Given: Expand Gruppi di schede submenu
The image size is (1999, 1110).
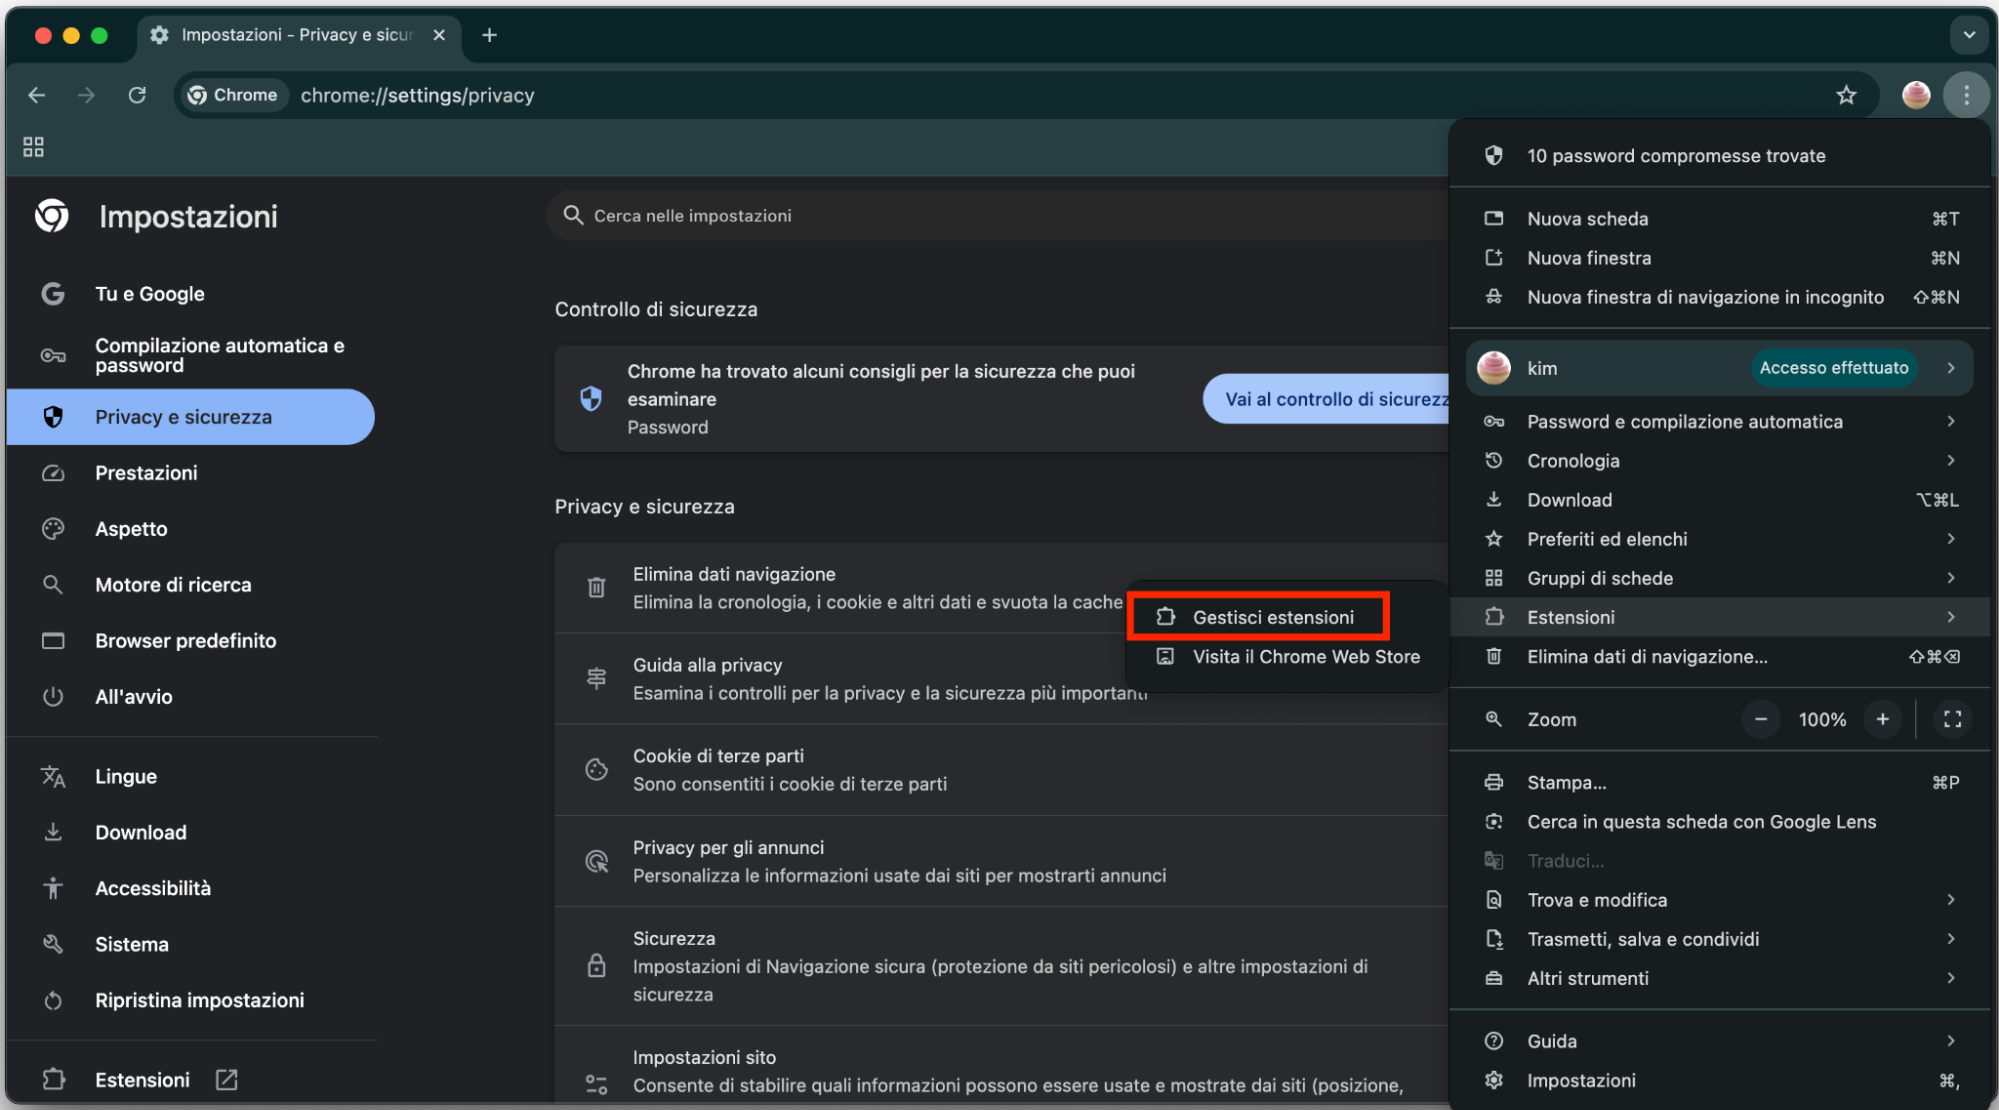Looking at the screenshot, I should [x=1719, y=578].
